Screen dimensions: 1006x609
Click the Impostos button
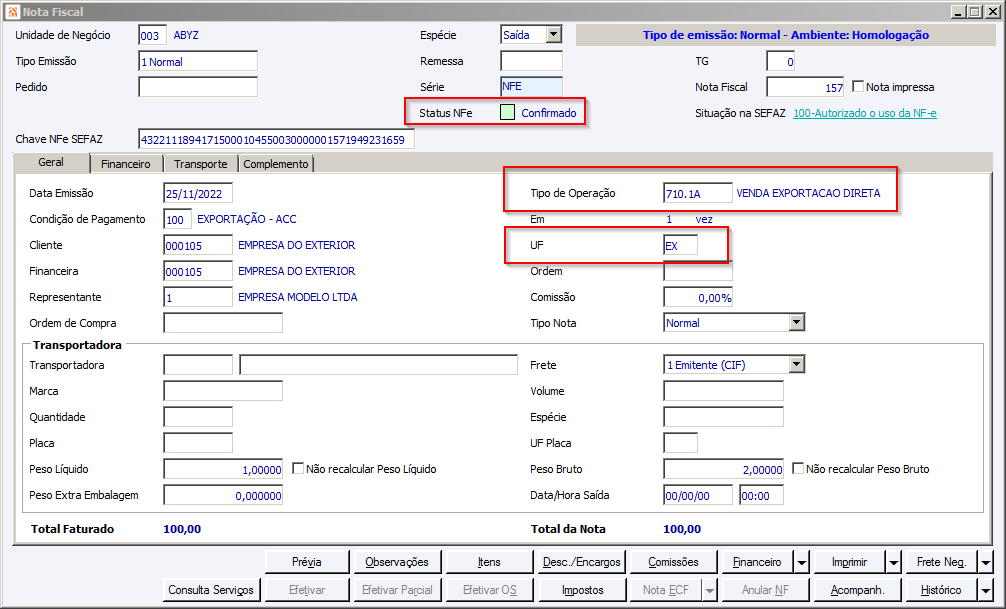tap(583, 590)
